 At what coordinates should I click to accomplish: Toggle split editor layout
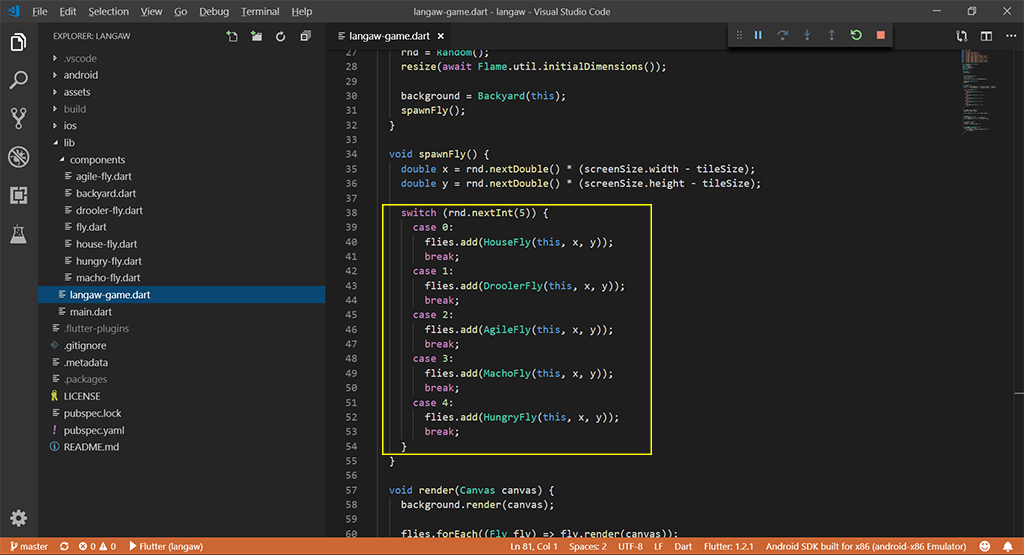(x=986, y=37)
